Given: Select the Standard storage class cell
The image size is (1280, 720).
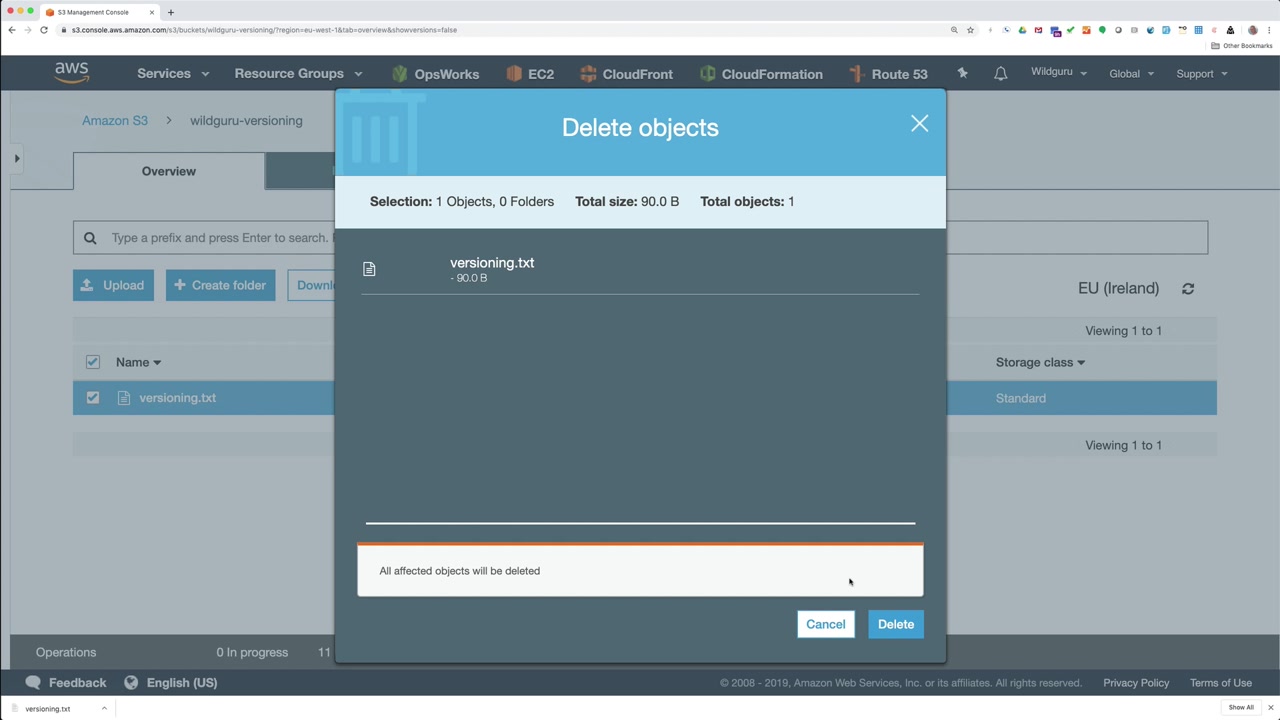Looking at the screenshot, I should point(1021,398).
